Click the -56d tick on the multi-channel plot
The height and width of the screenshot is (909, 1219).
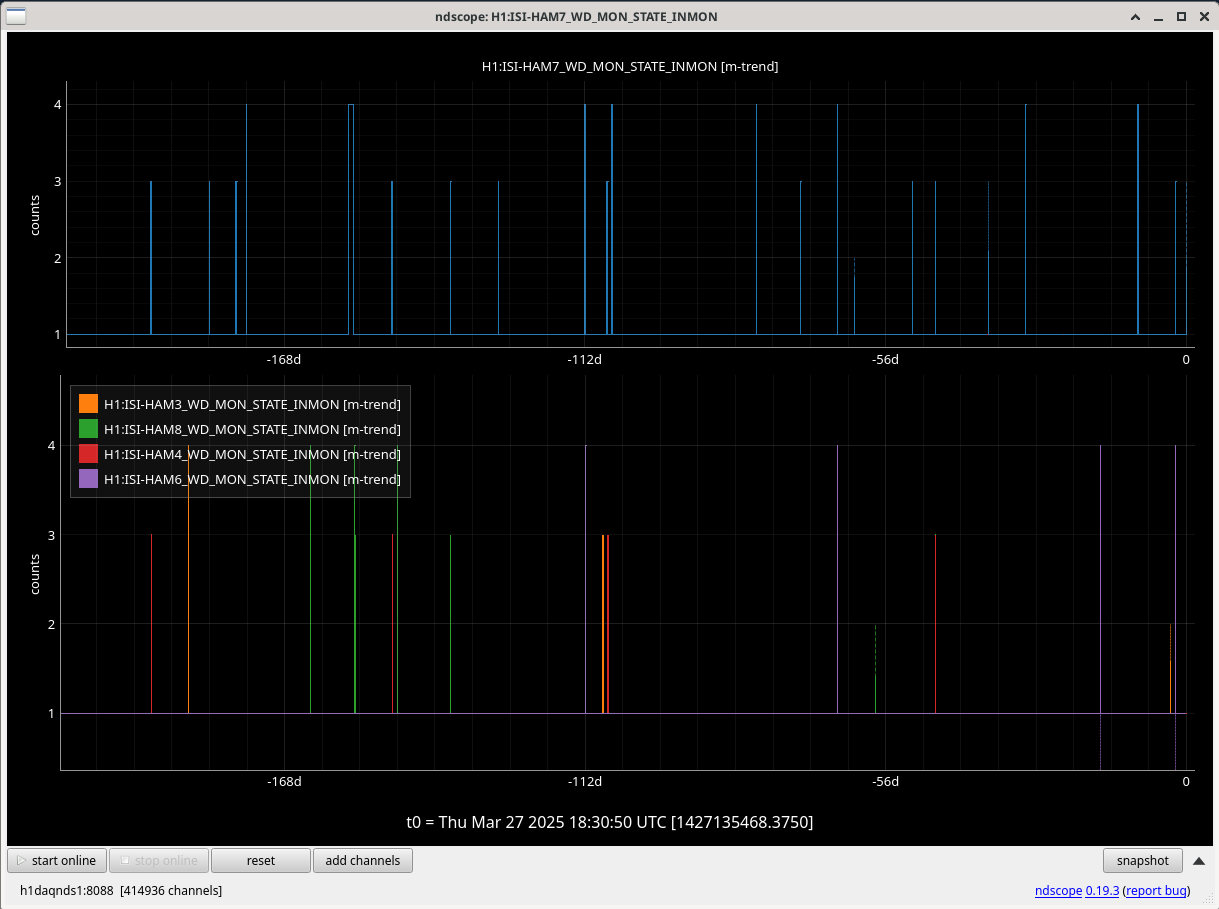(885, 782)
